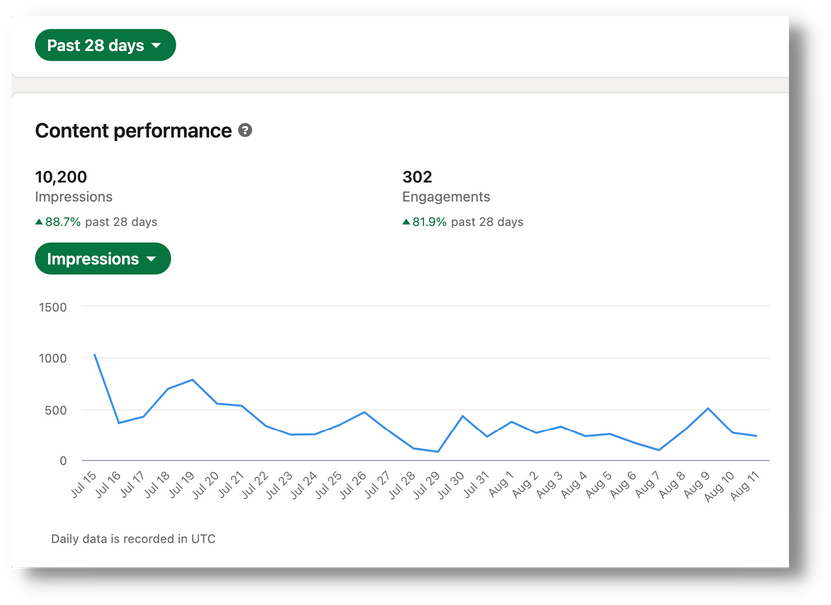This screenshot has width=831, height=605.
Task: Click the chart peak data point at Jul 15
Action: point(95,355)
